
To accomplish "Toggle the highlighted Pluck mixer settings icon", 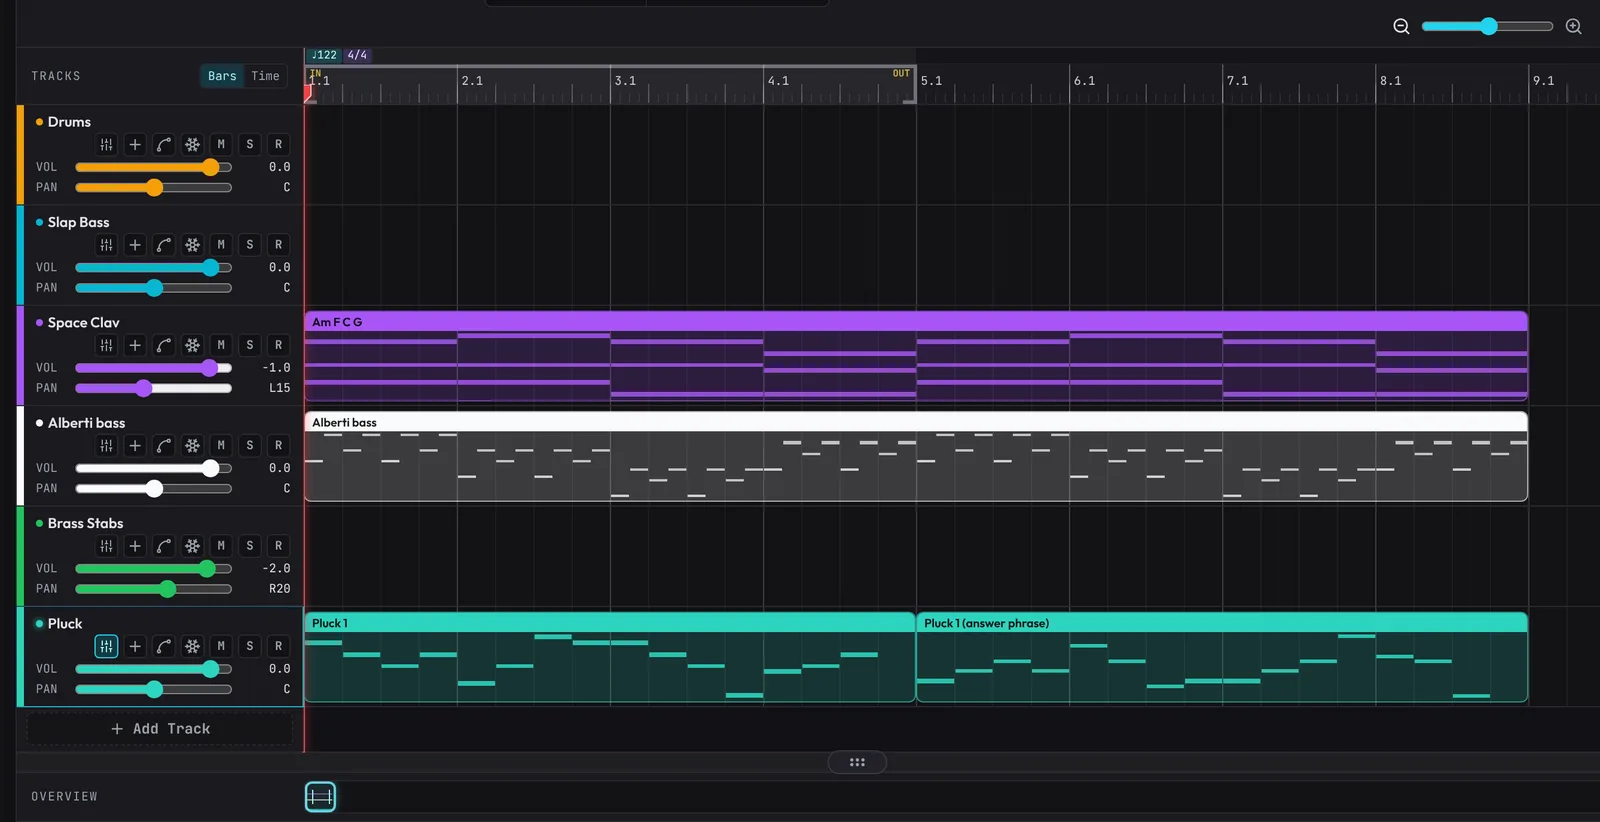I will point(107,646).
